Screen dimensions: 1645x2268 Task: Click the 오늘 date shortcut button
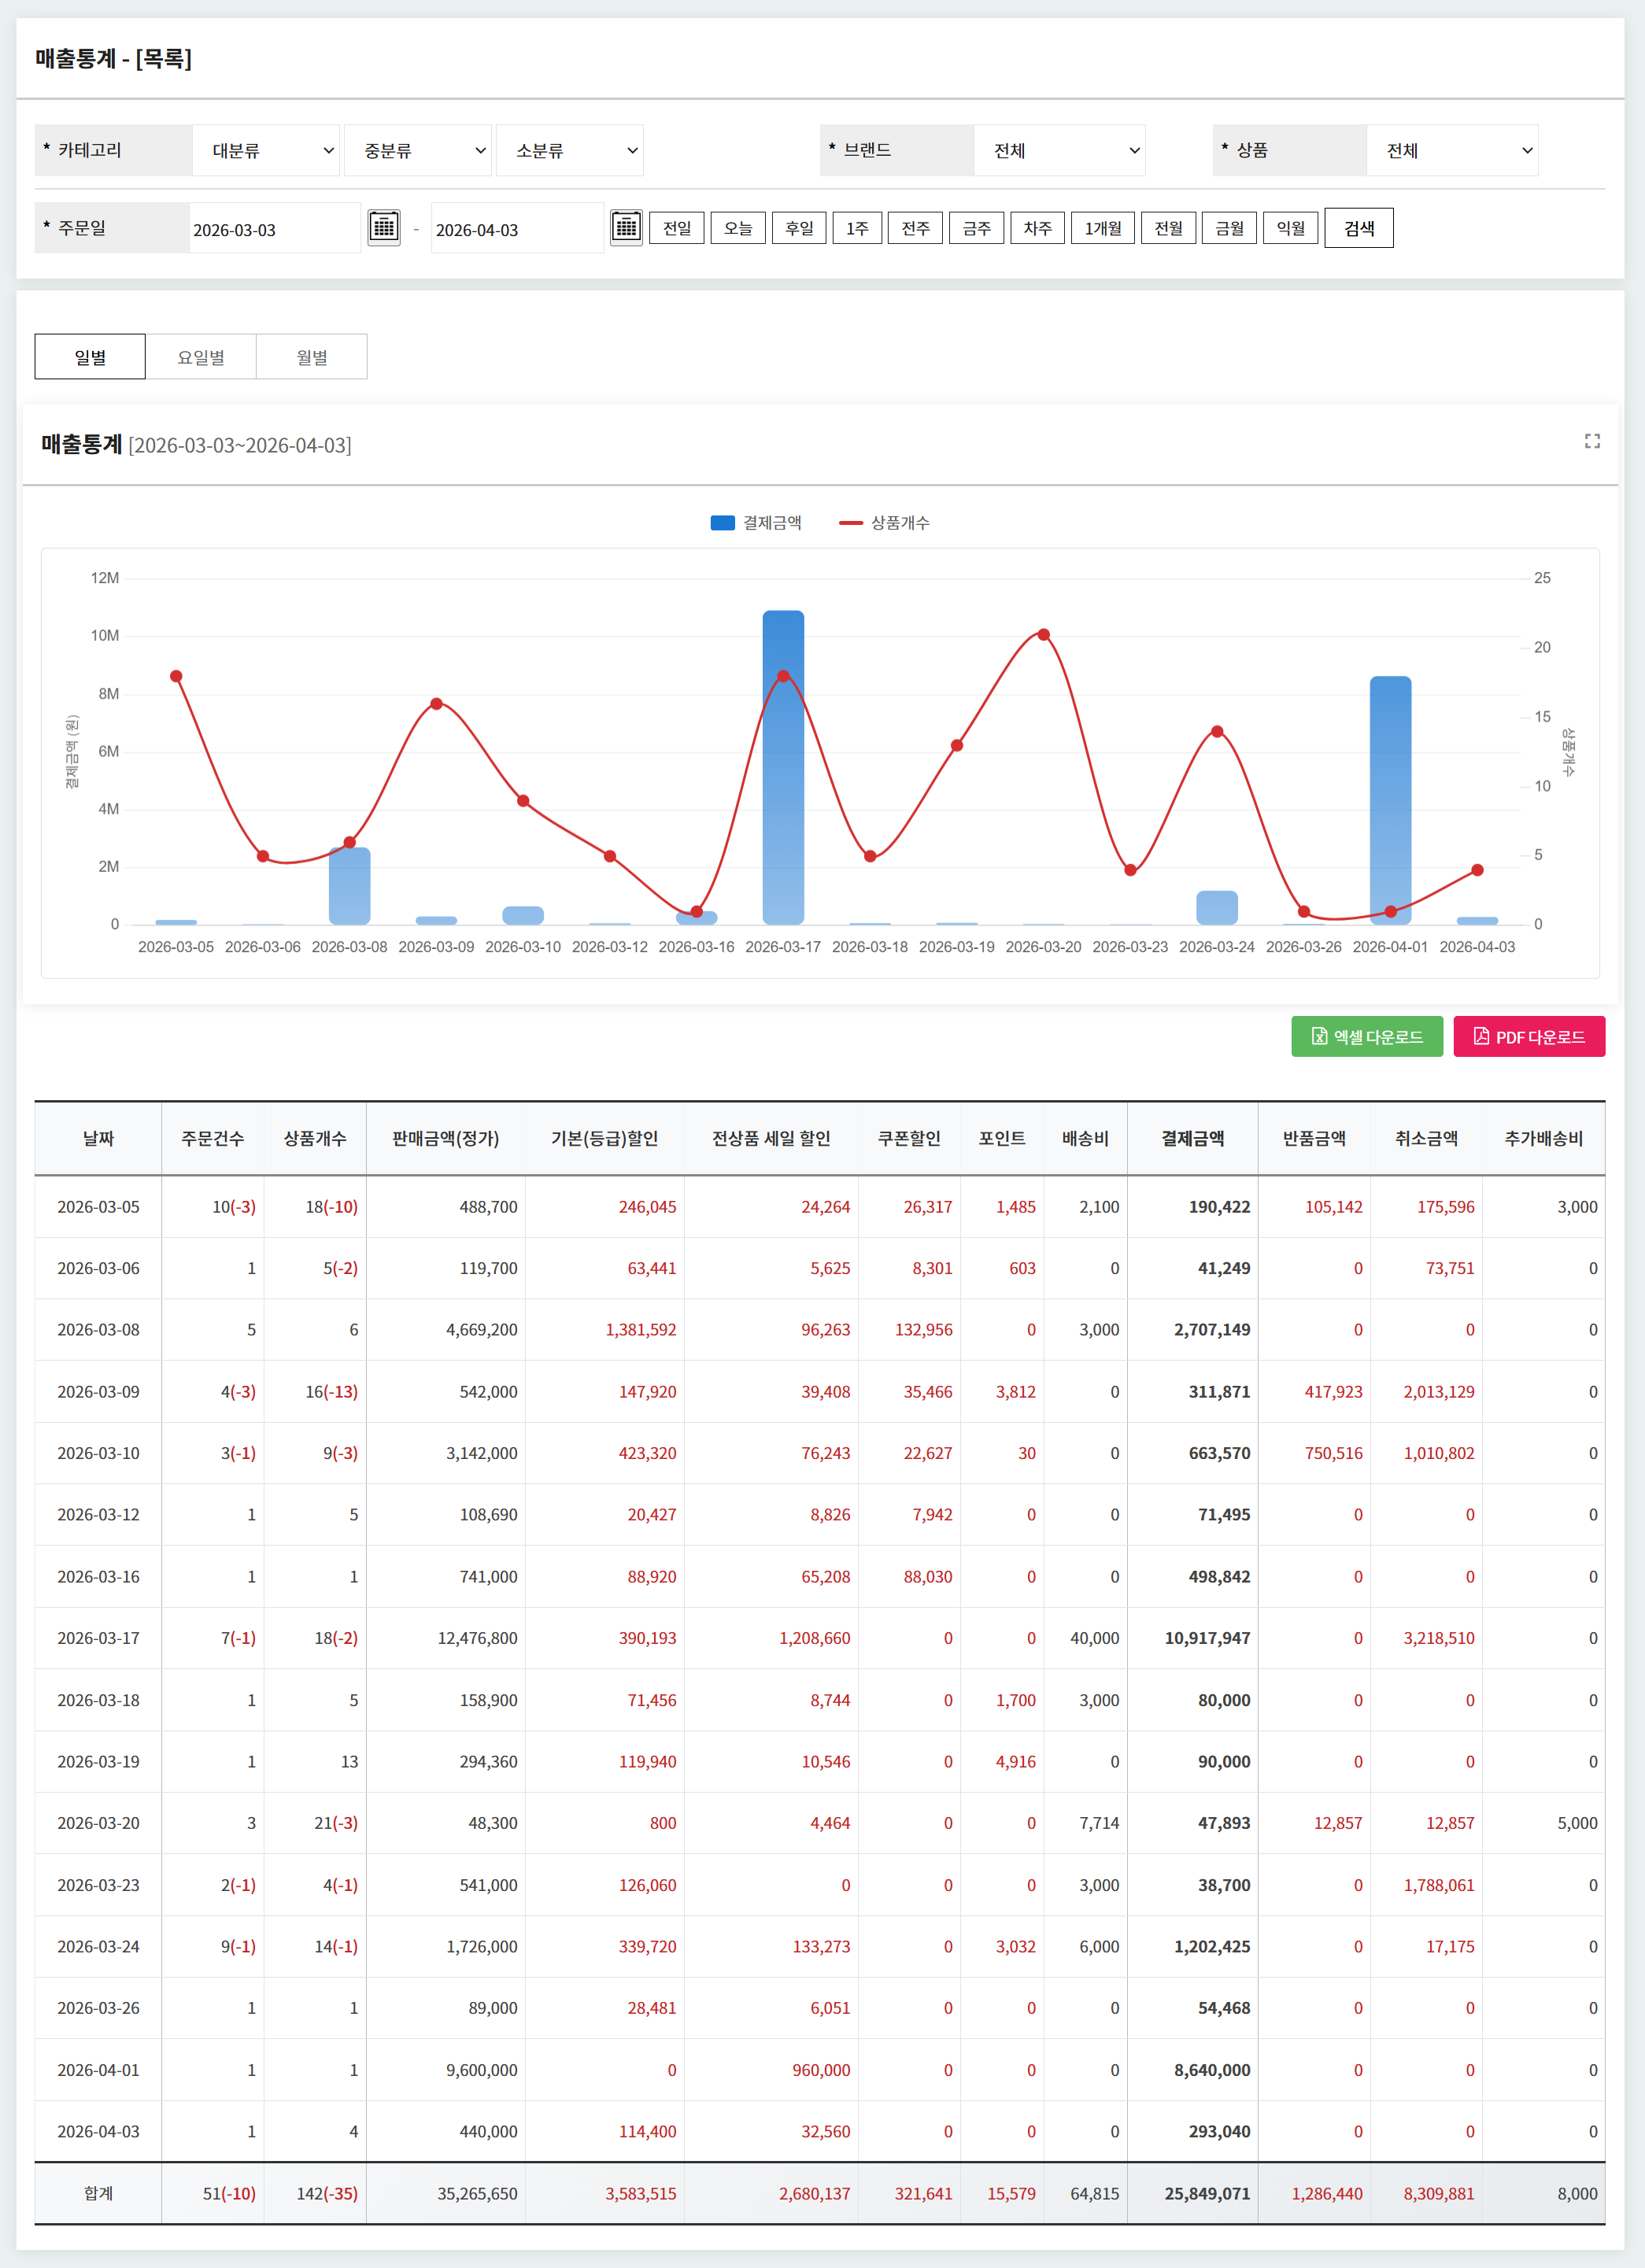coord(738,228)
